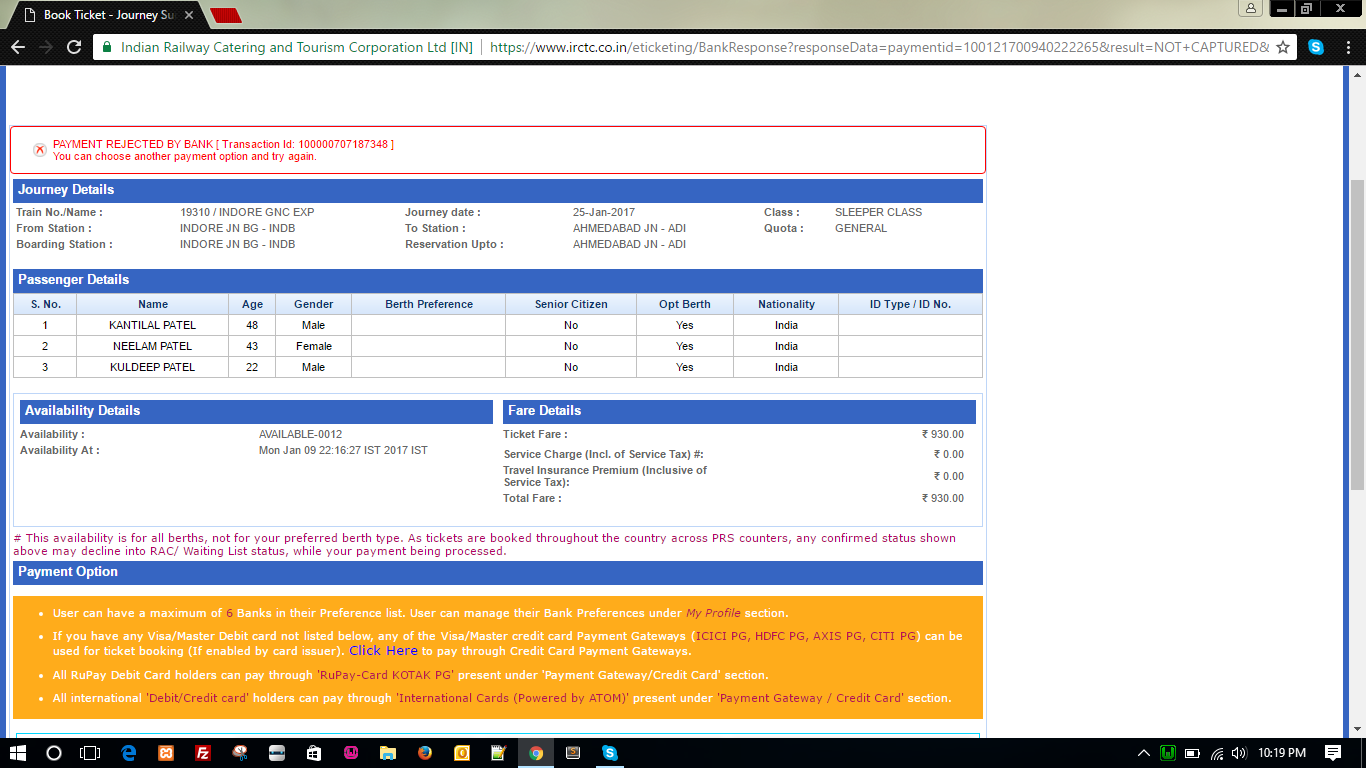
Task: Open the Windows Start menu
Action: pos(18,753)
